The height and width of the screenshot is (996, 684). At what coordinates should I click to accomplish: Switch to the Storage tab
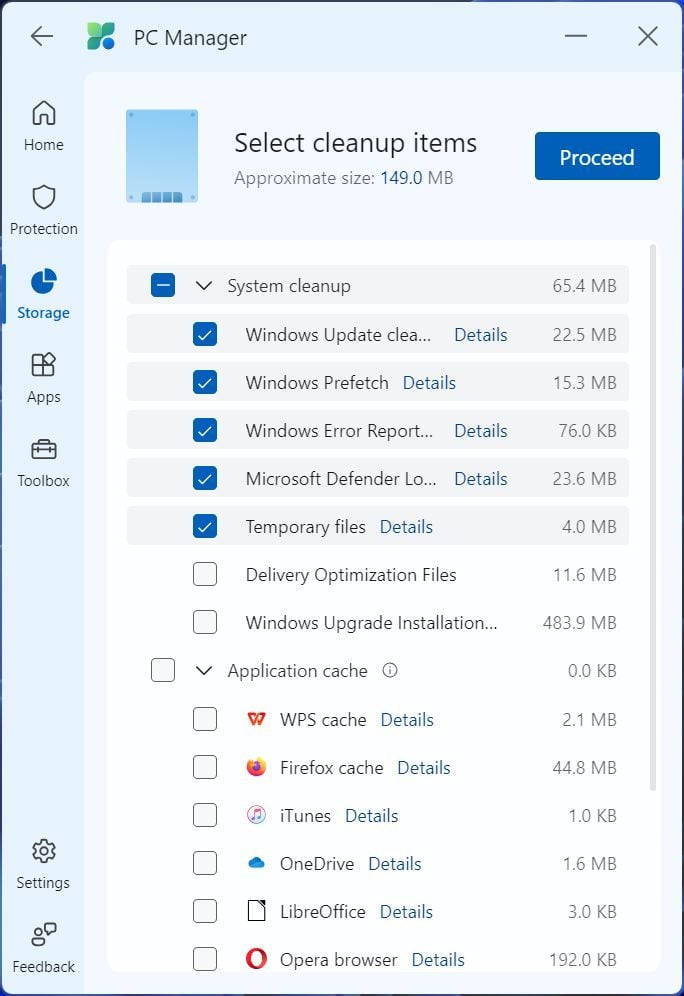[x=44, y=294]
